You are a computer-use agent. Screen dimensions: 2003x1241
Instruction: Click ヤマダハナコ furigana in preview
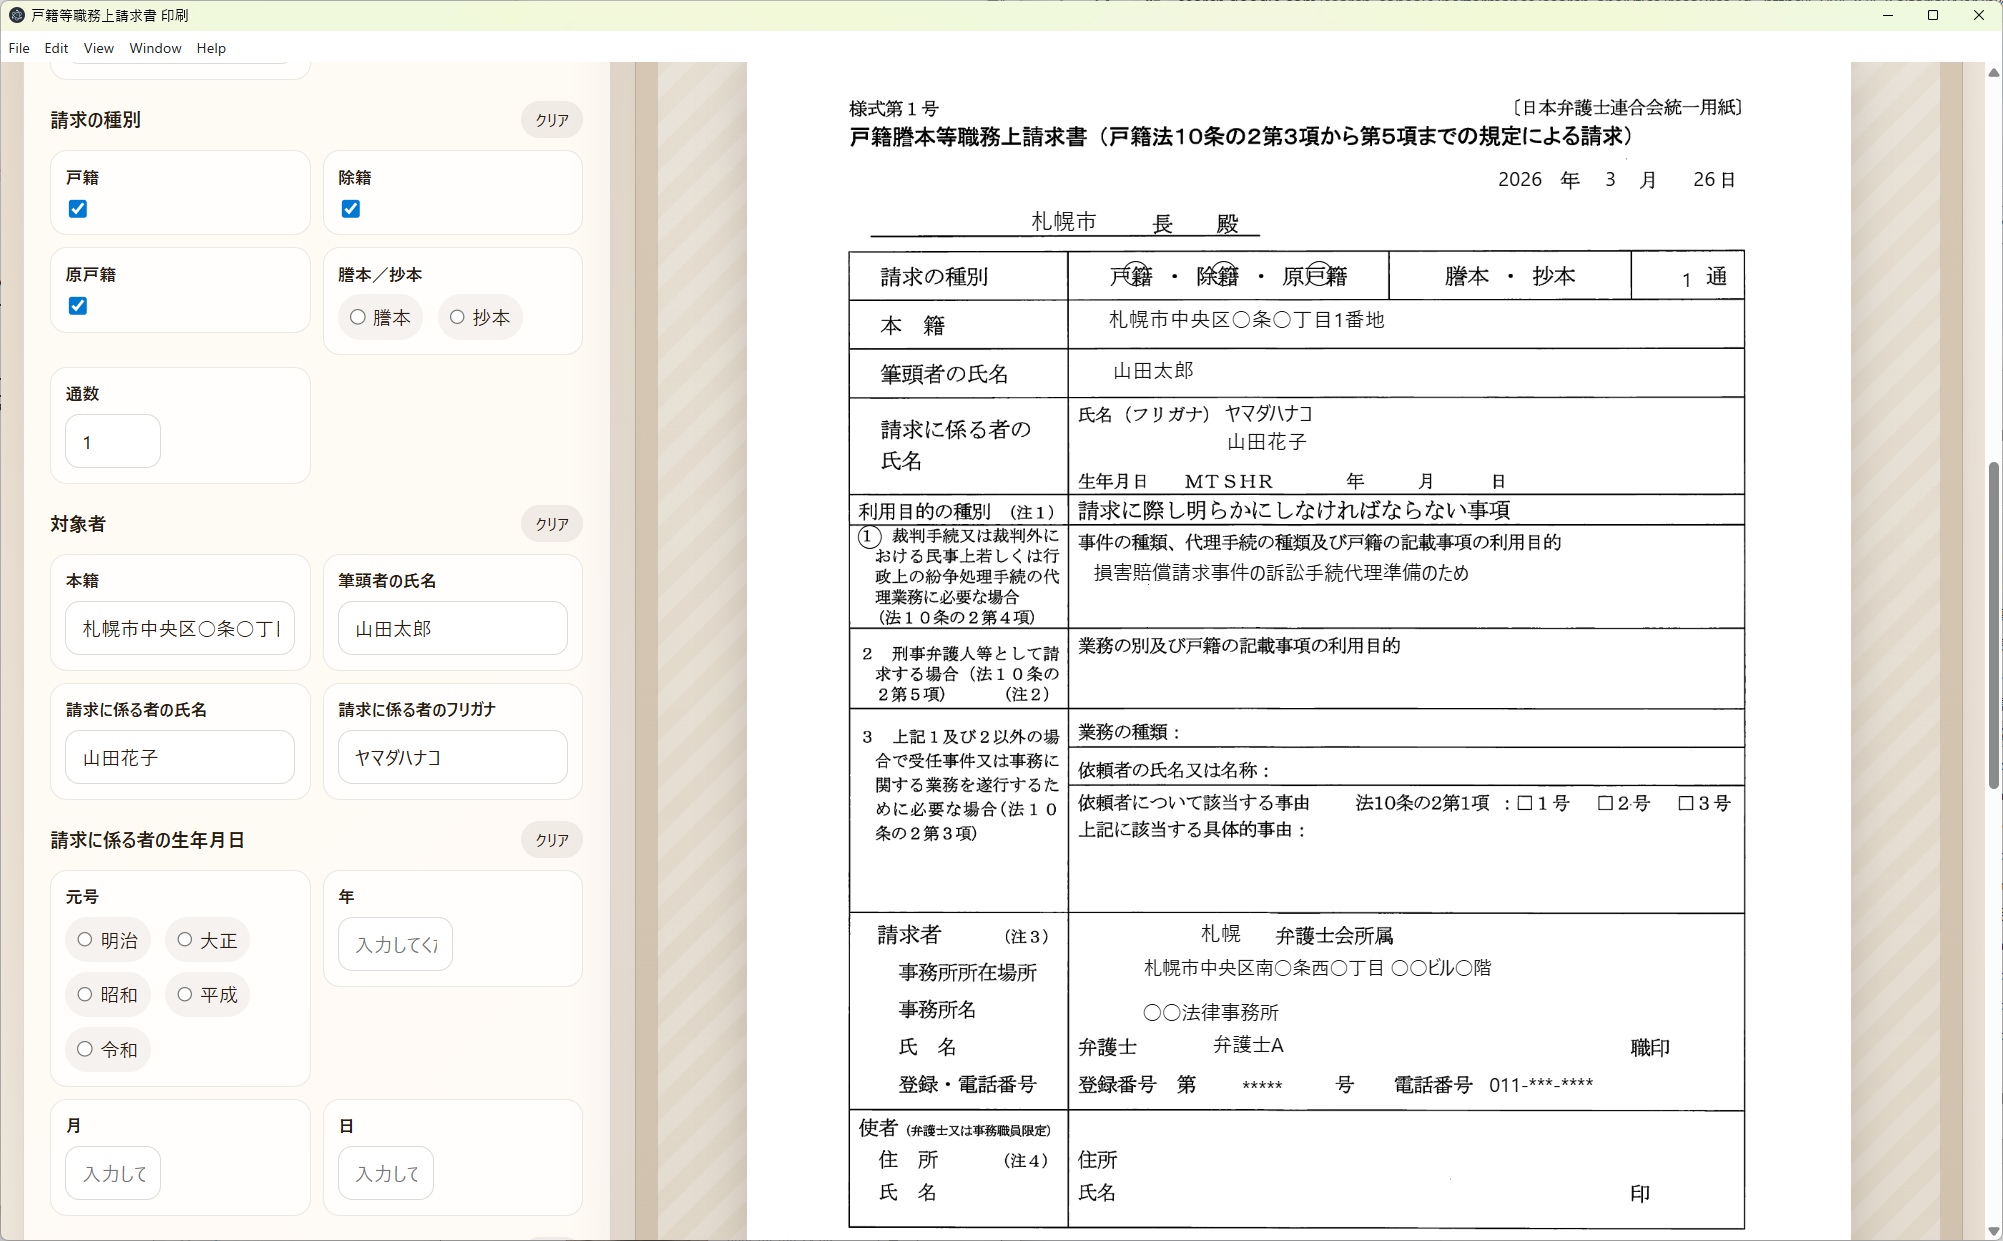1269,414
